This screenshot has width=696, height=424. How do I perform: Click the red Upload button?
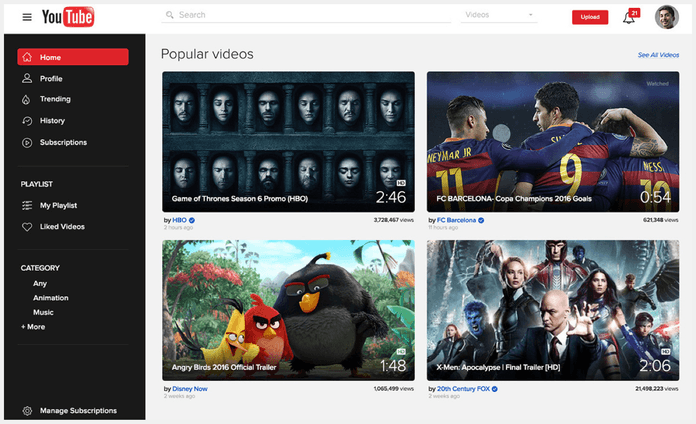point(590,17)
